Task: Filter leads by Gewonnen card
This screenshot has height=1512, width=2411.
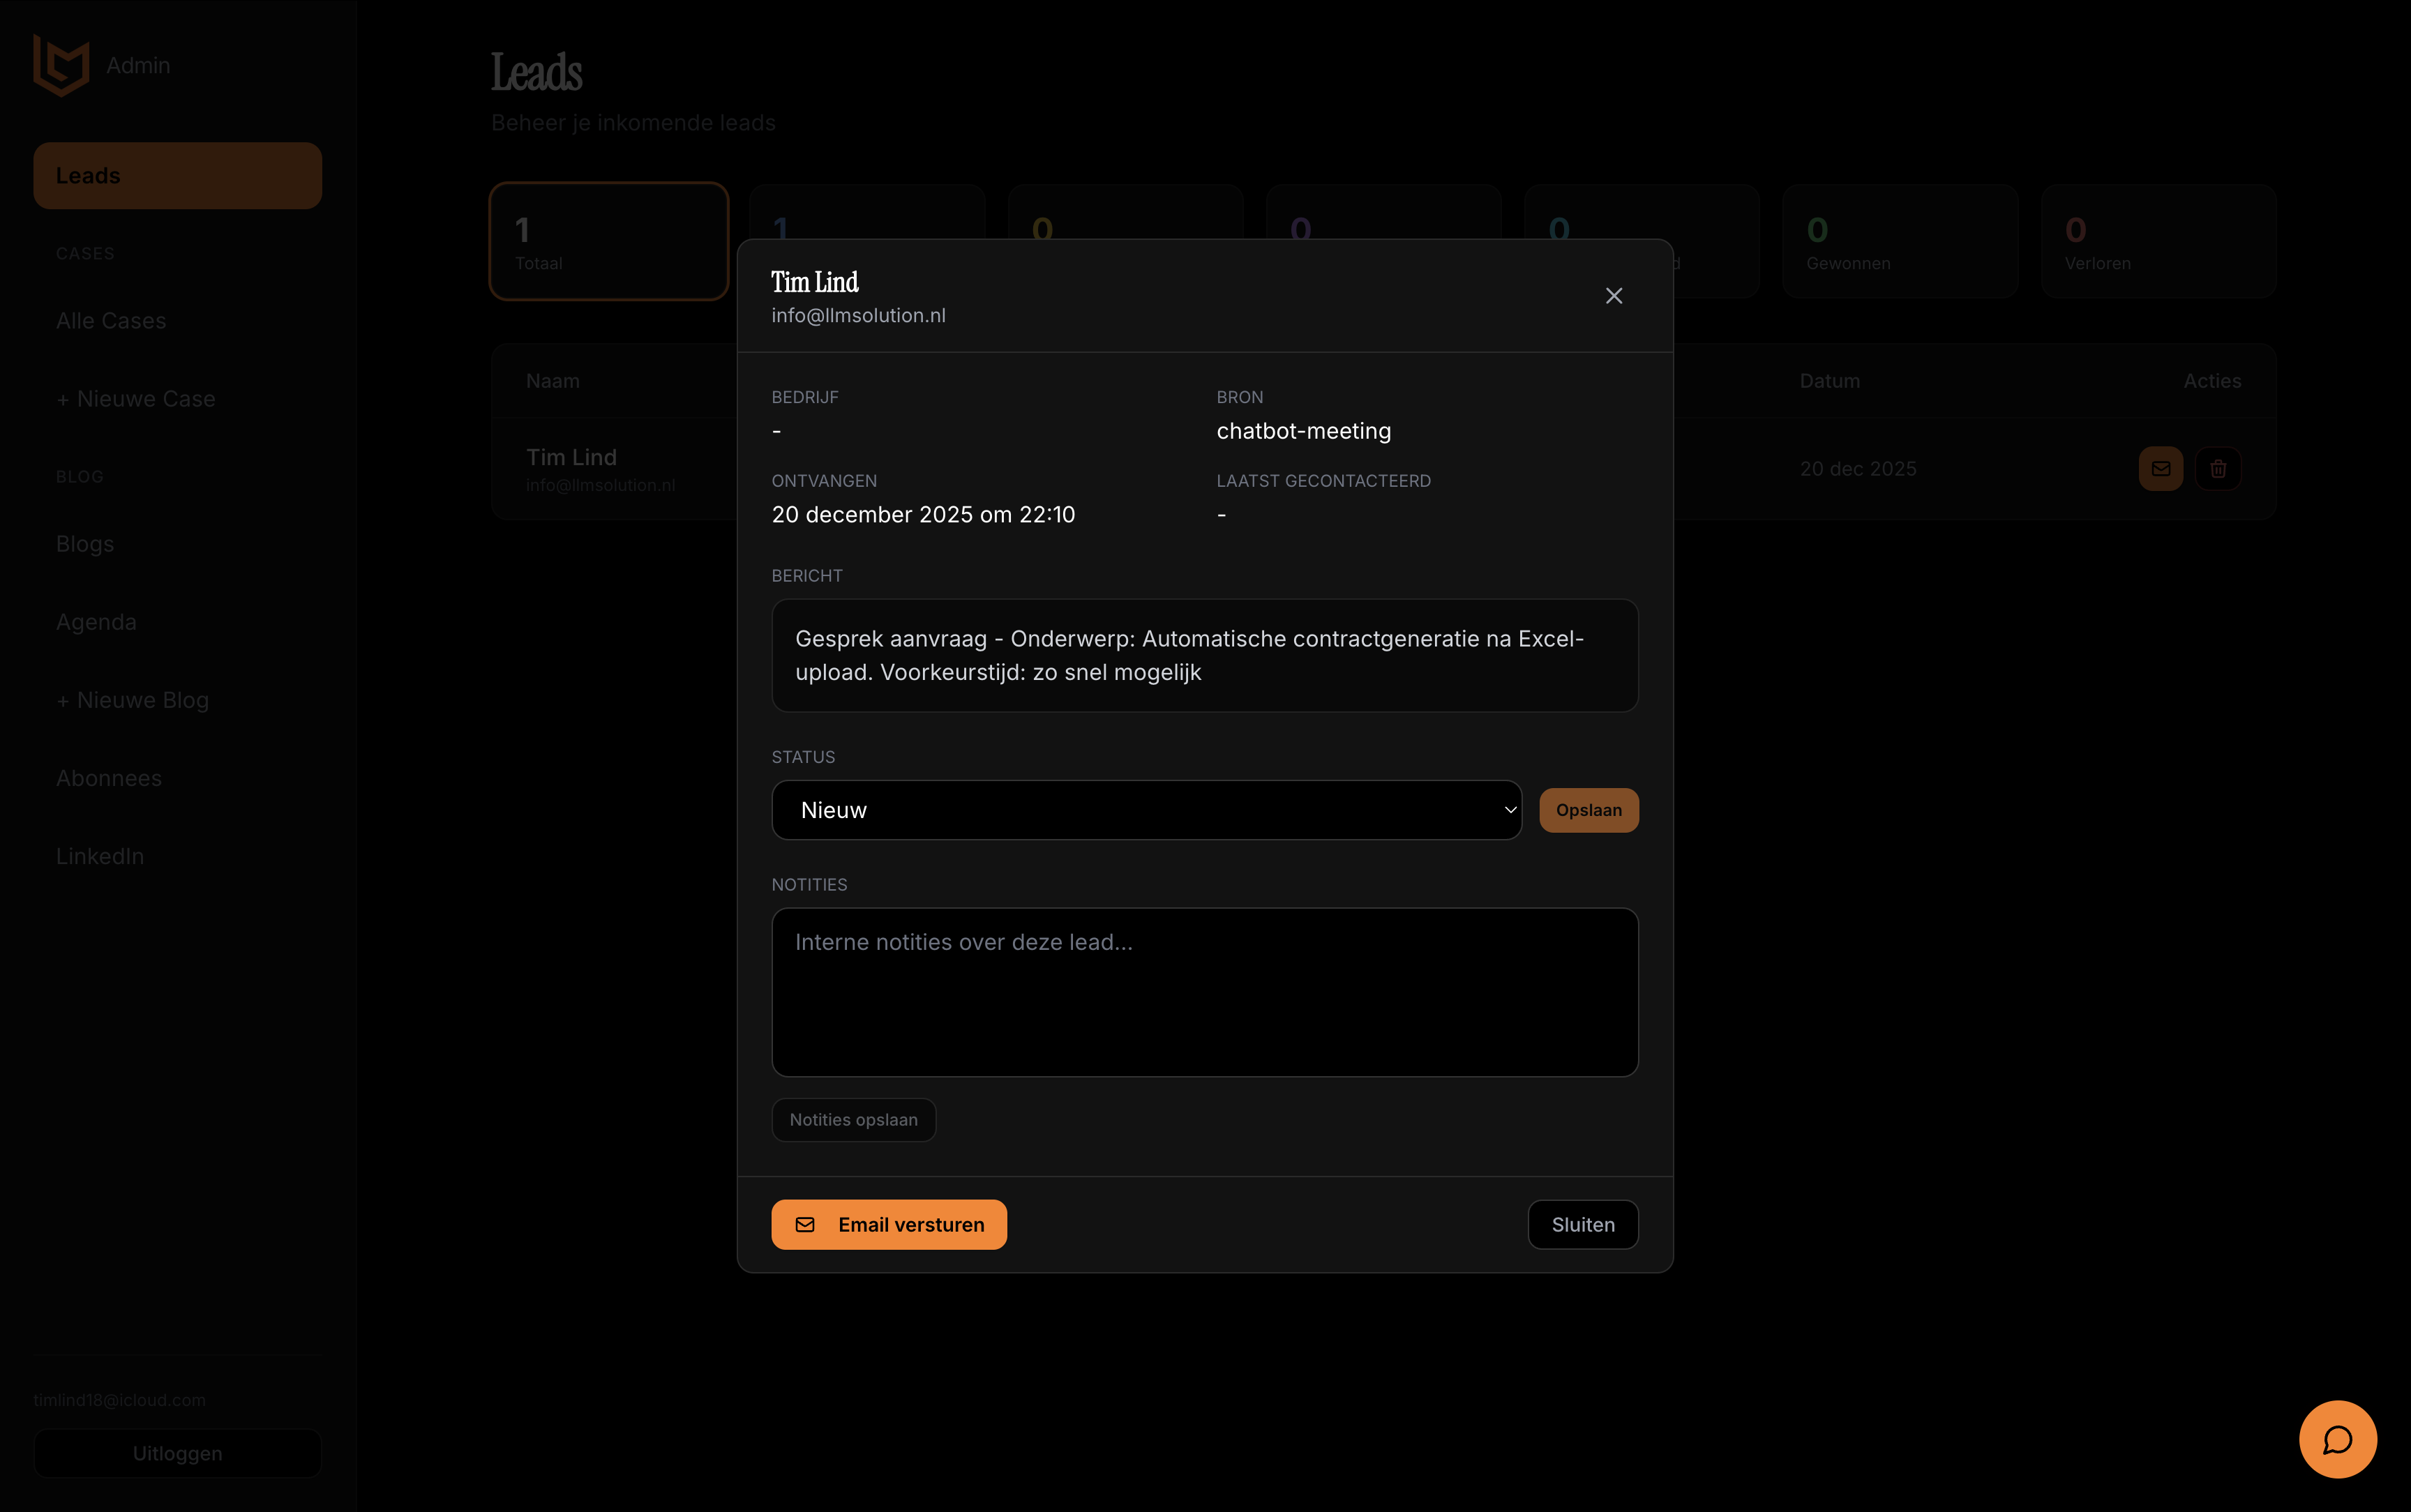Action: pyautogui.click(x=1899, y=241)
